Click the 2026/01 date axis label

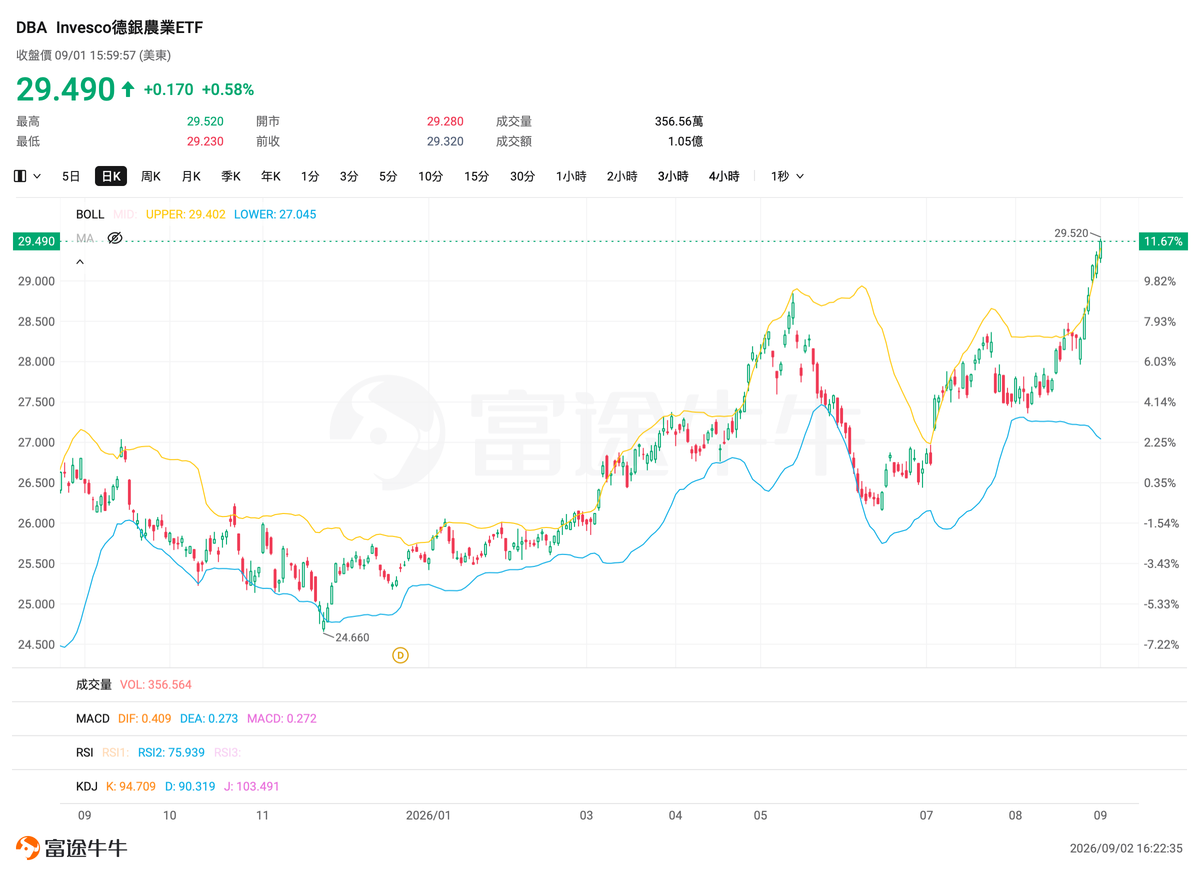pos(428,815)
